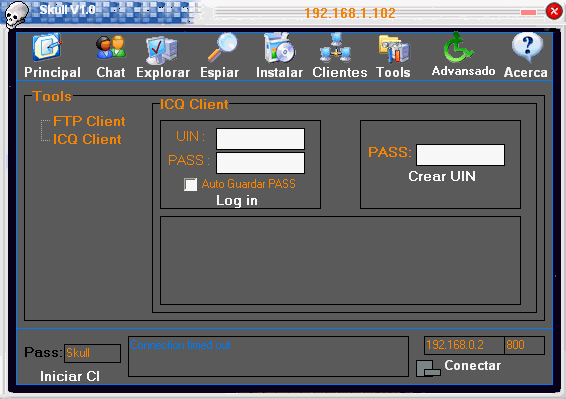Open the Chat section icon
This screenshot has width=566, height=399.
111,47
